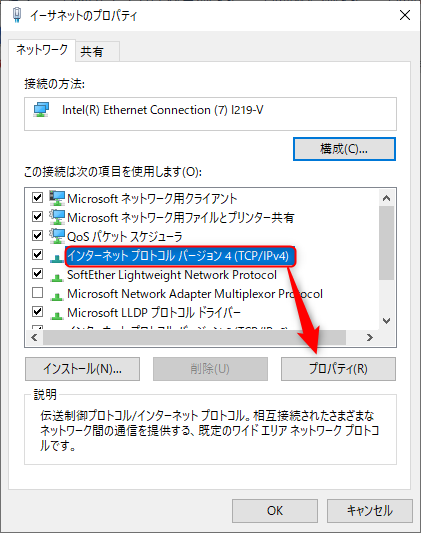Click the ファイルとプリンター共有 item icon

[57, 217]
